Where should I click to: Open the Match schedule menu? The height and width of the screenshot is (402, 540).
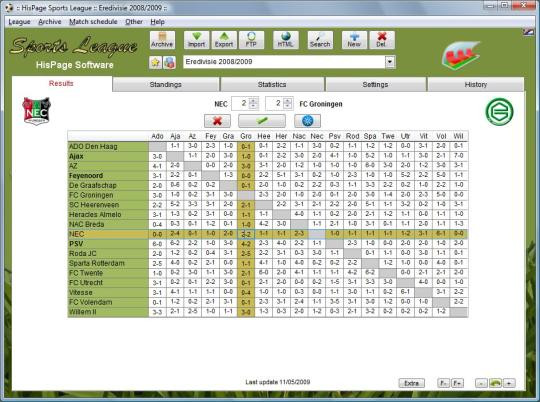(x=93, y=22)
